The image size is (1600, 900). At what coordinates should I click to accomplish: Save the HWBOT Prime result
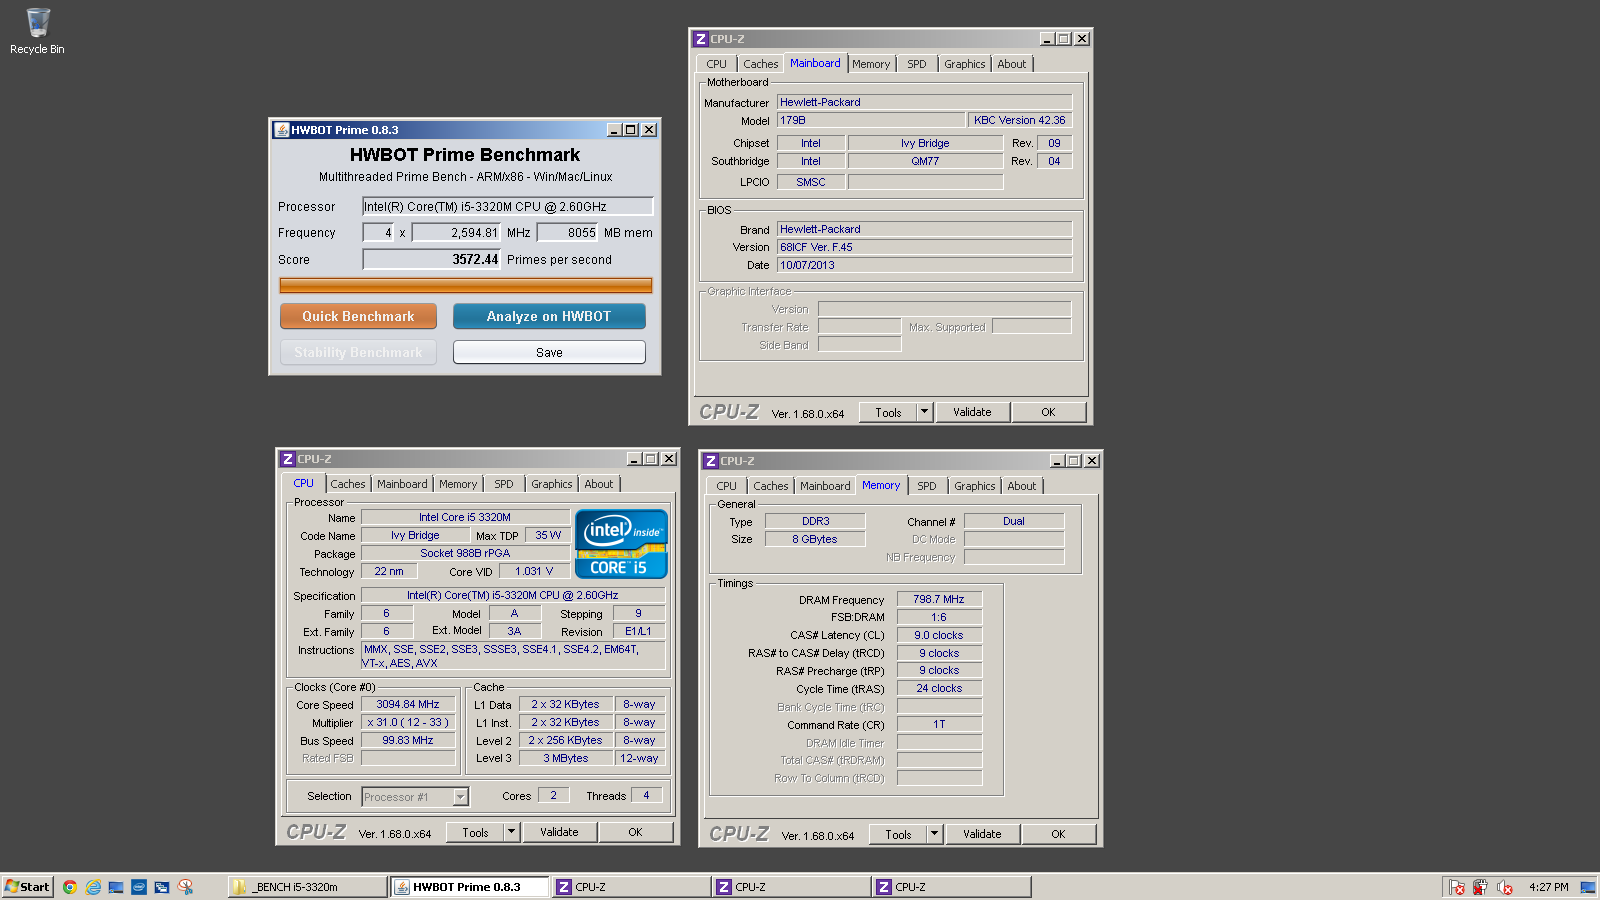(x=549, y=352)
